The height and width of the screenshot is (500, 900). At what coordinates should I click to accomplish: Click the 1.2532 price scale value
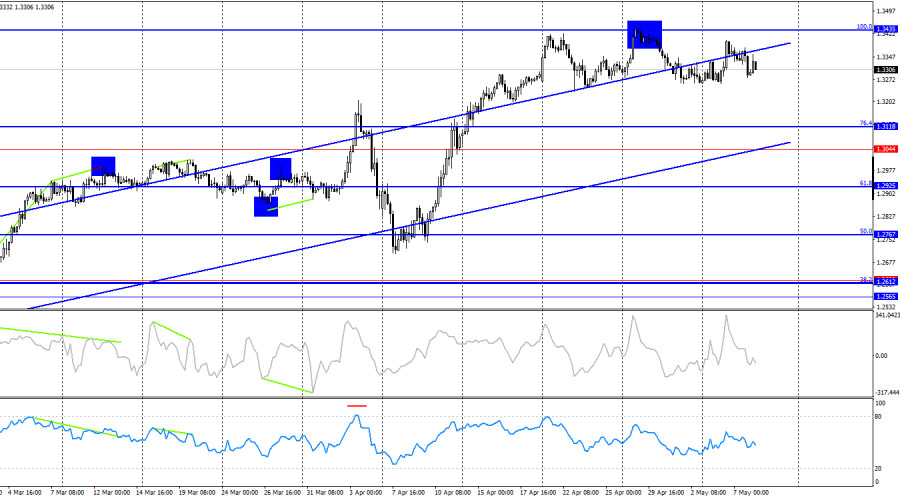point(886,307)
